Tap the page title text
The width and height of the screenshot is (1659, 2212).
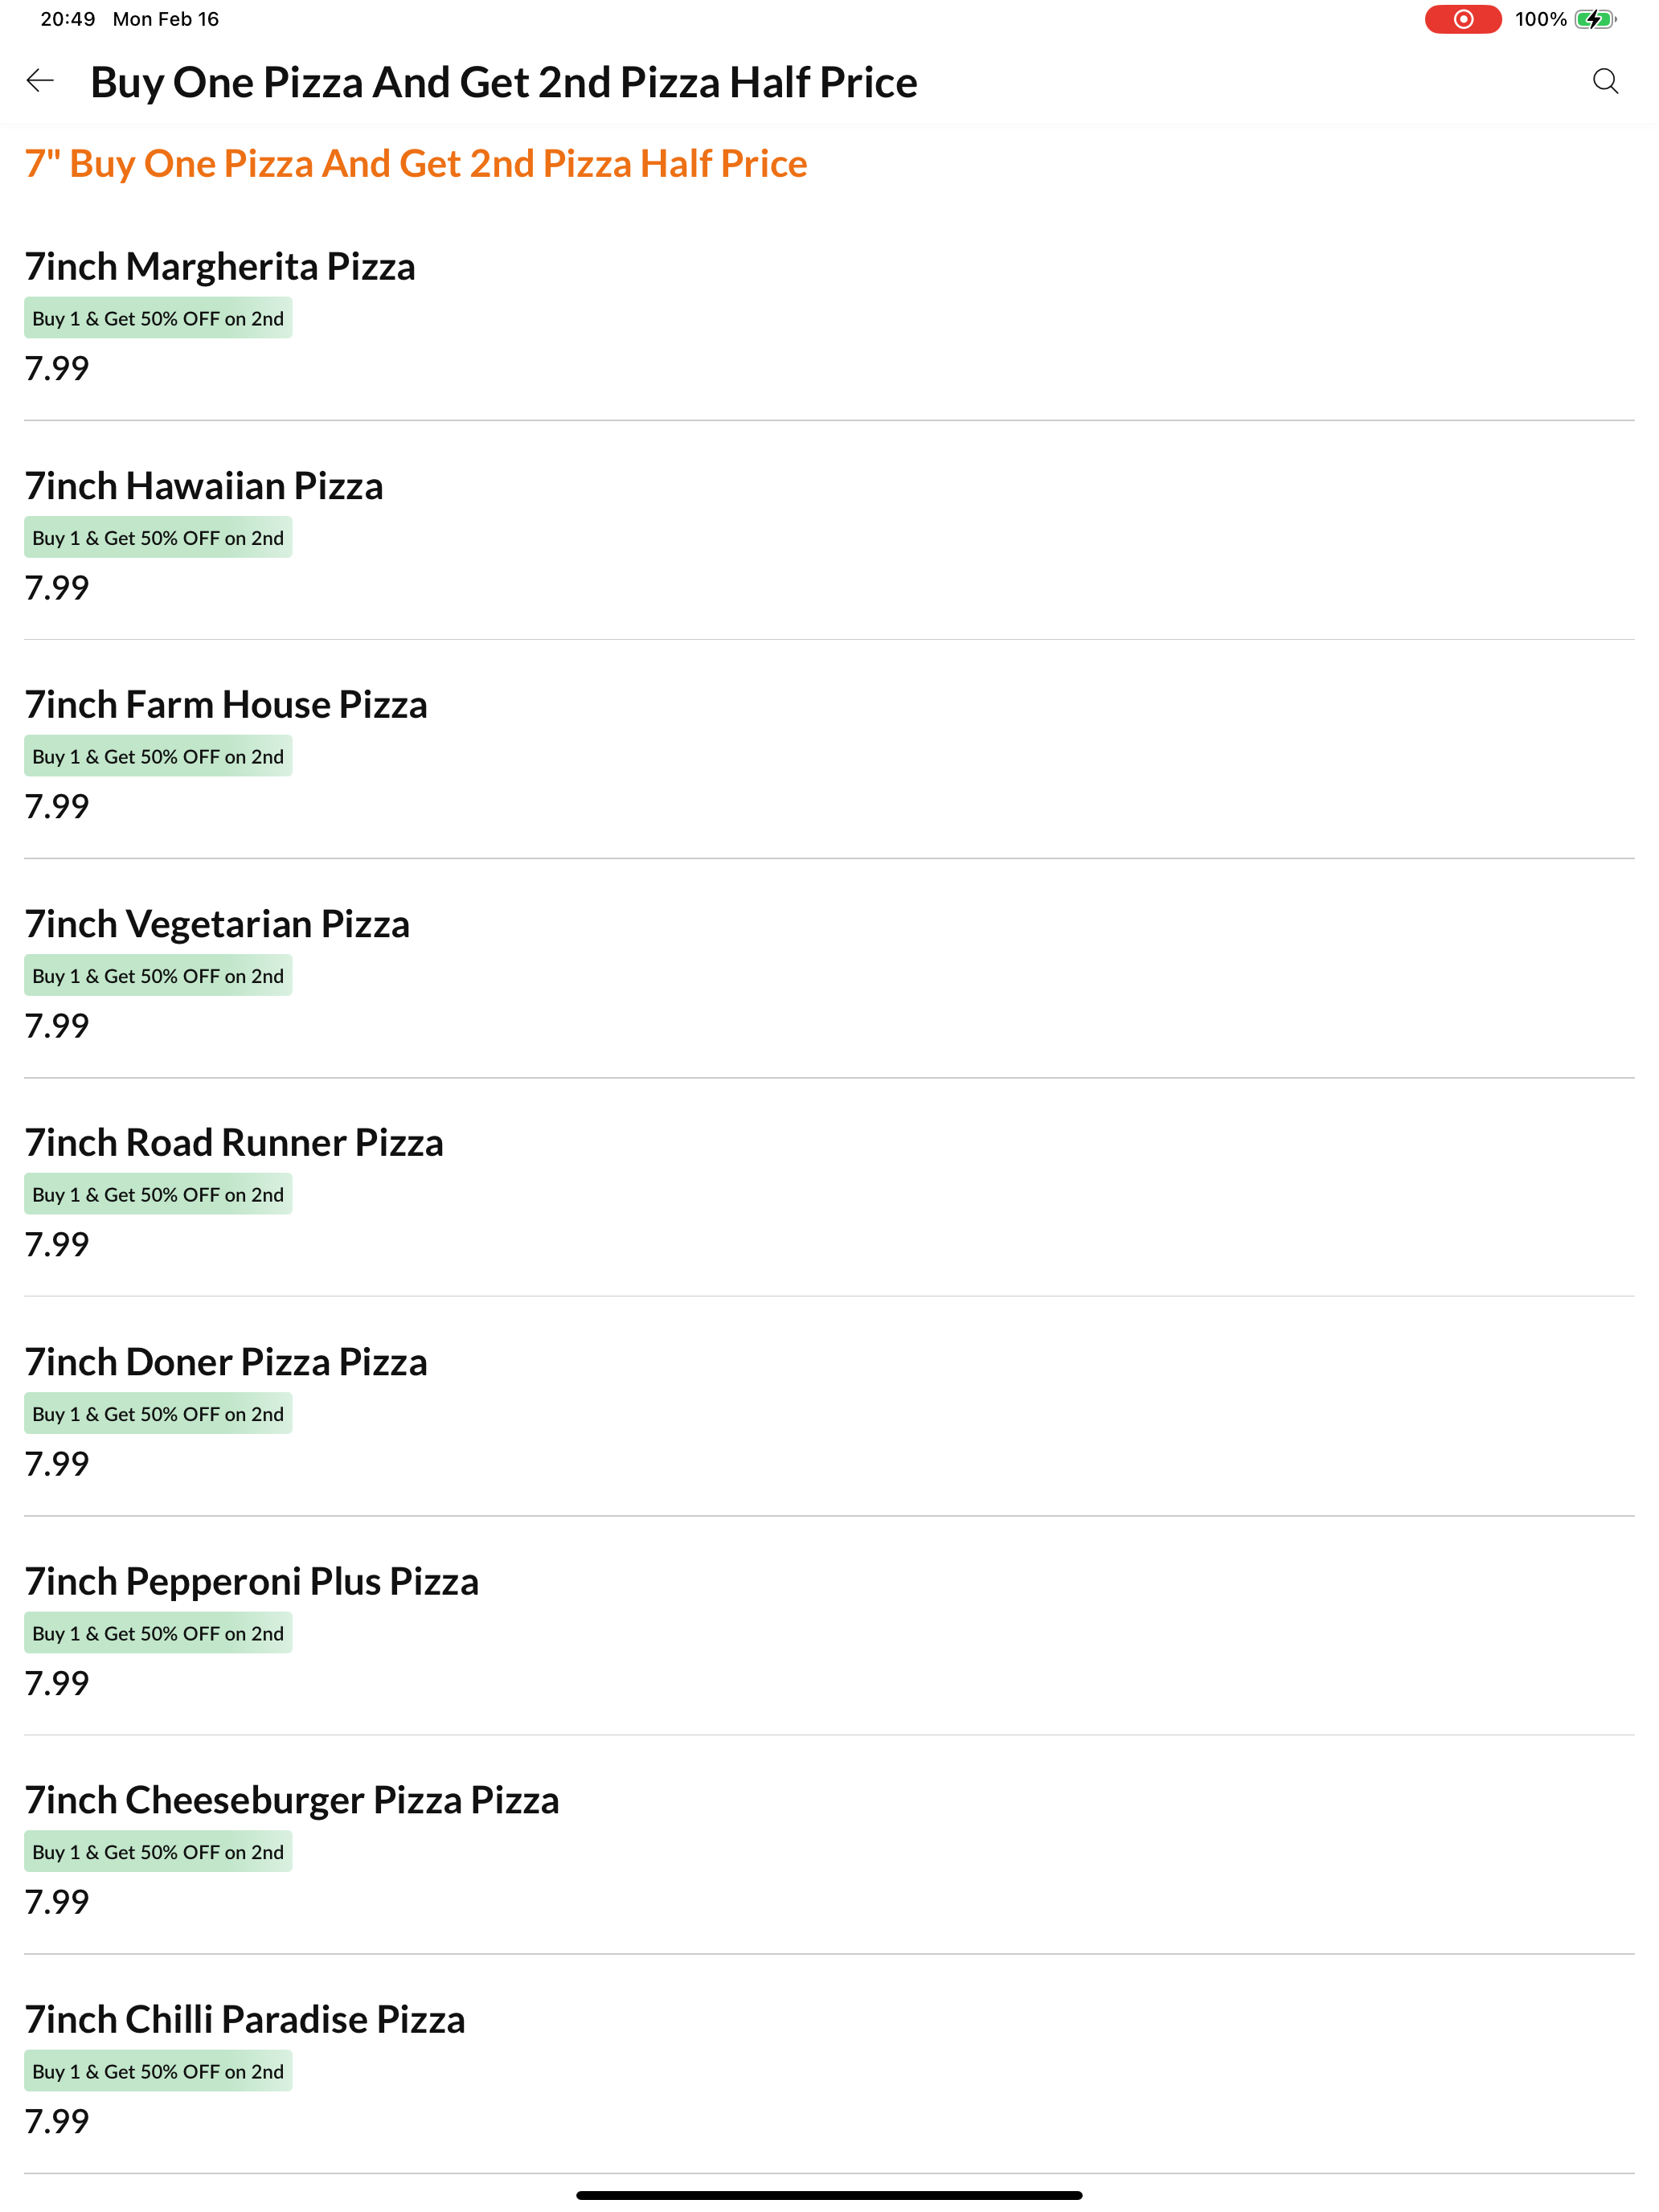[504, 82]
